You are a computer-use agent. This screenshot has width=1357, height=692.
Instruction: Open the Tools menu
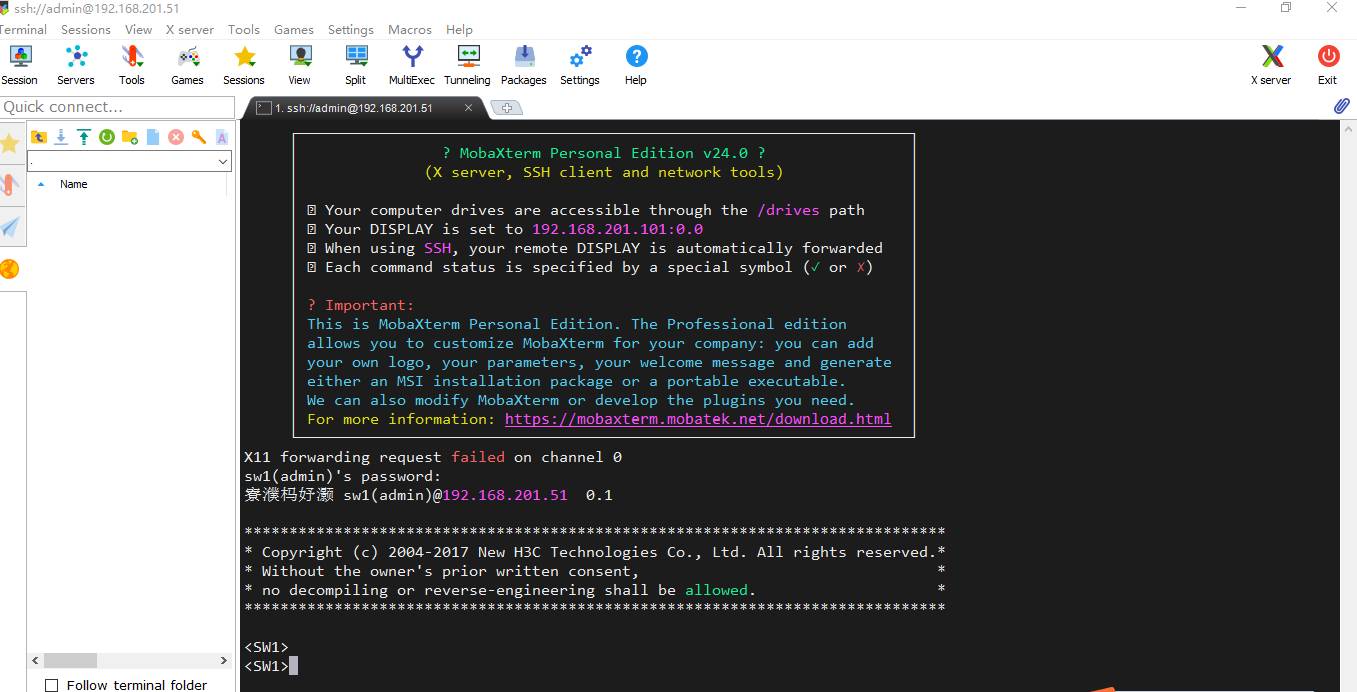244,29
